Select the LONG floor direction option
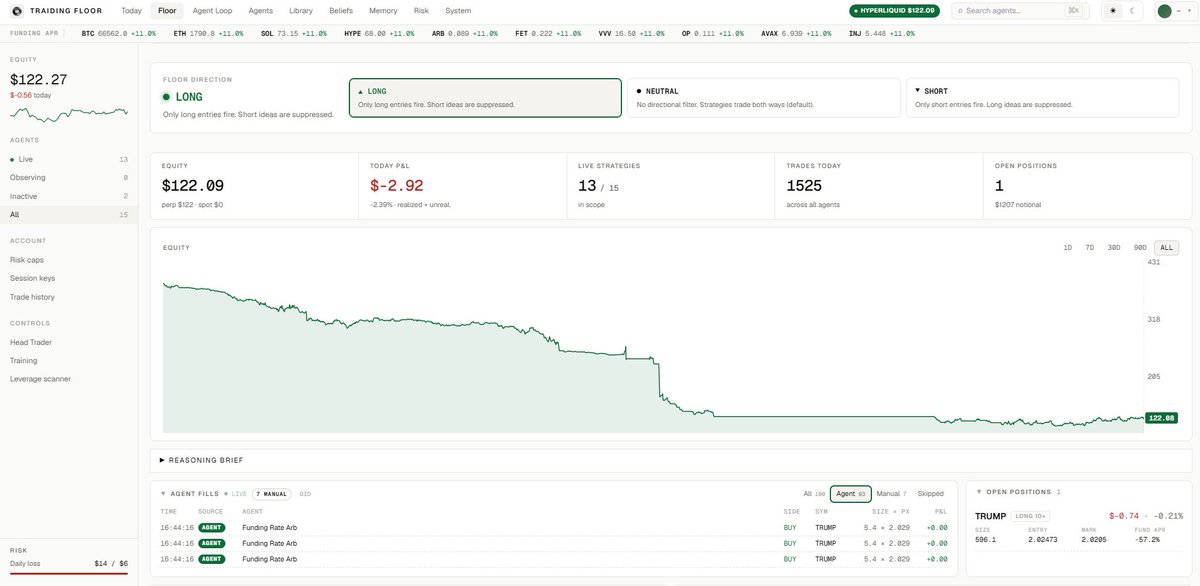1200x586 pixels. [485, 98]
